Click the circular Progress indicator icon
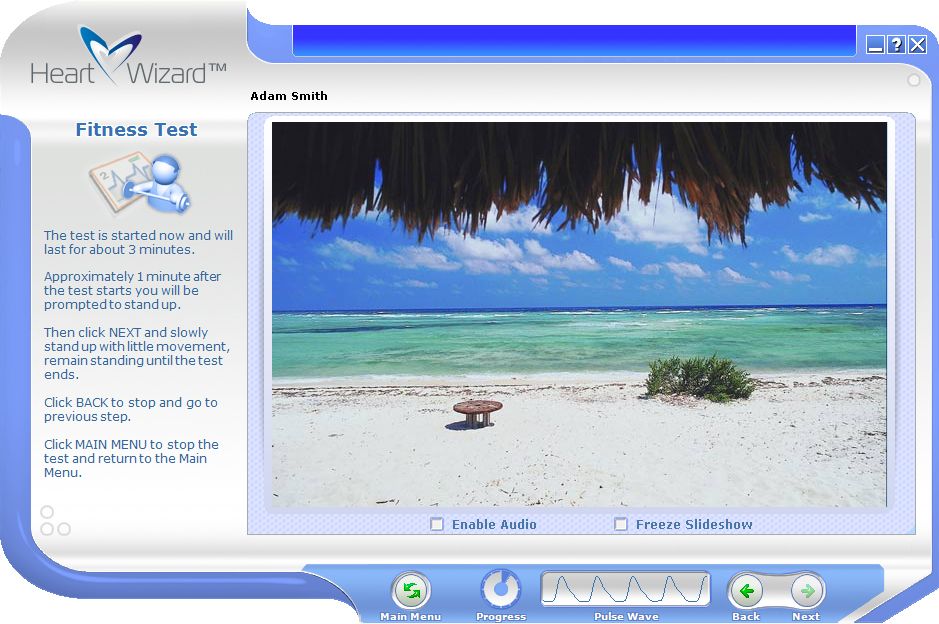 point(501,590)
